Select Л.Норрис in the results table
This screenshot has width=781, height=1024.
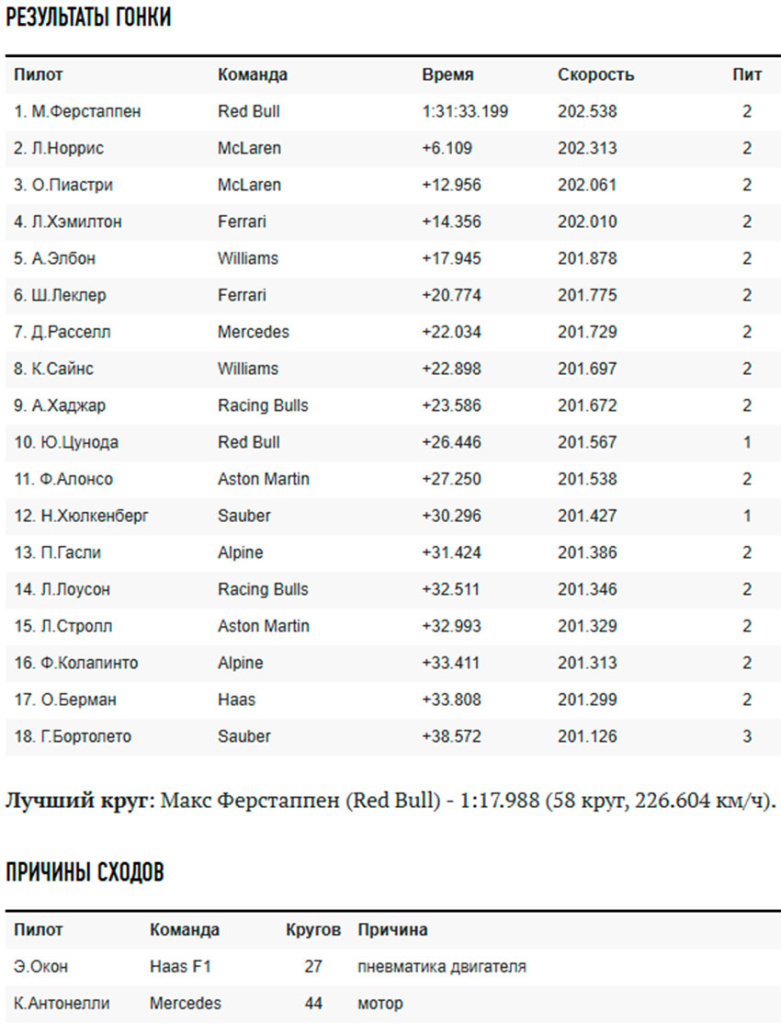point(59,148)
